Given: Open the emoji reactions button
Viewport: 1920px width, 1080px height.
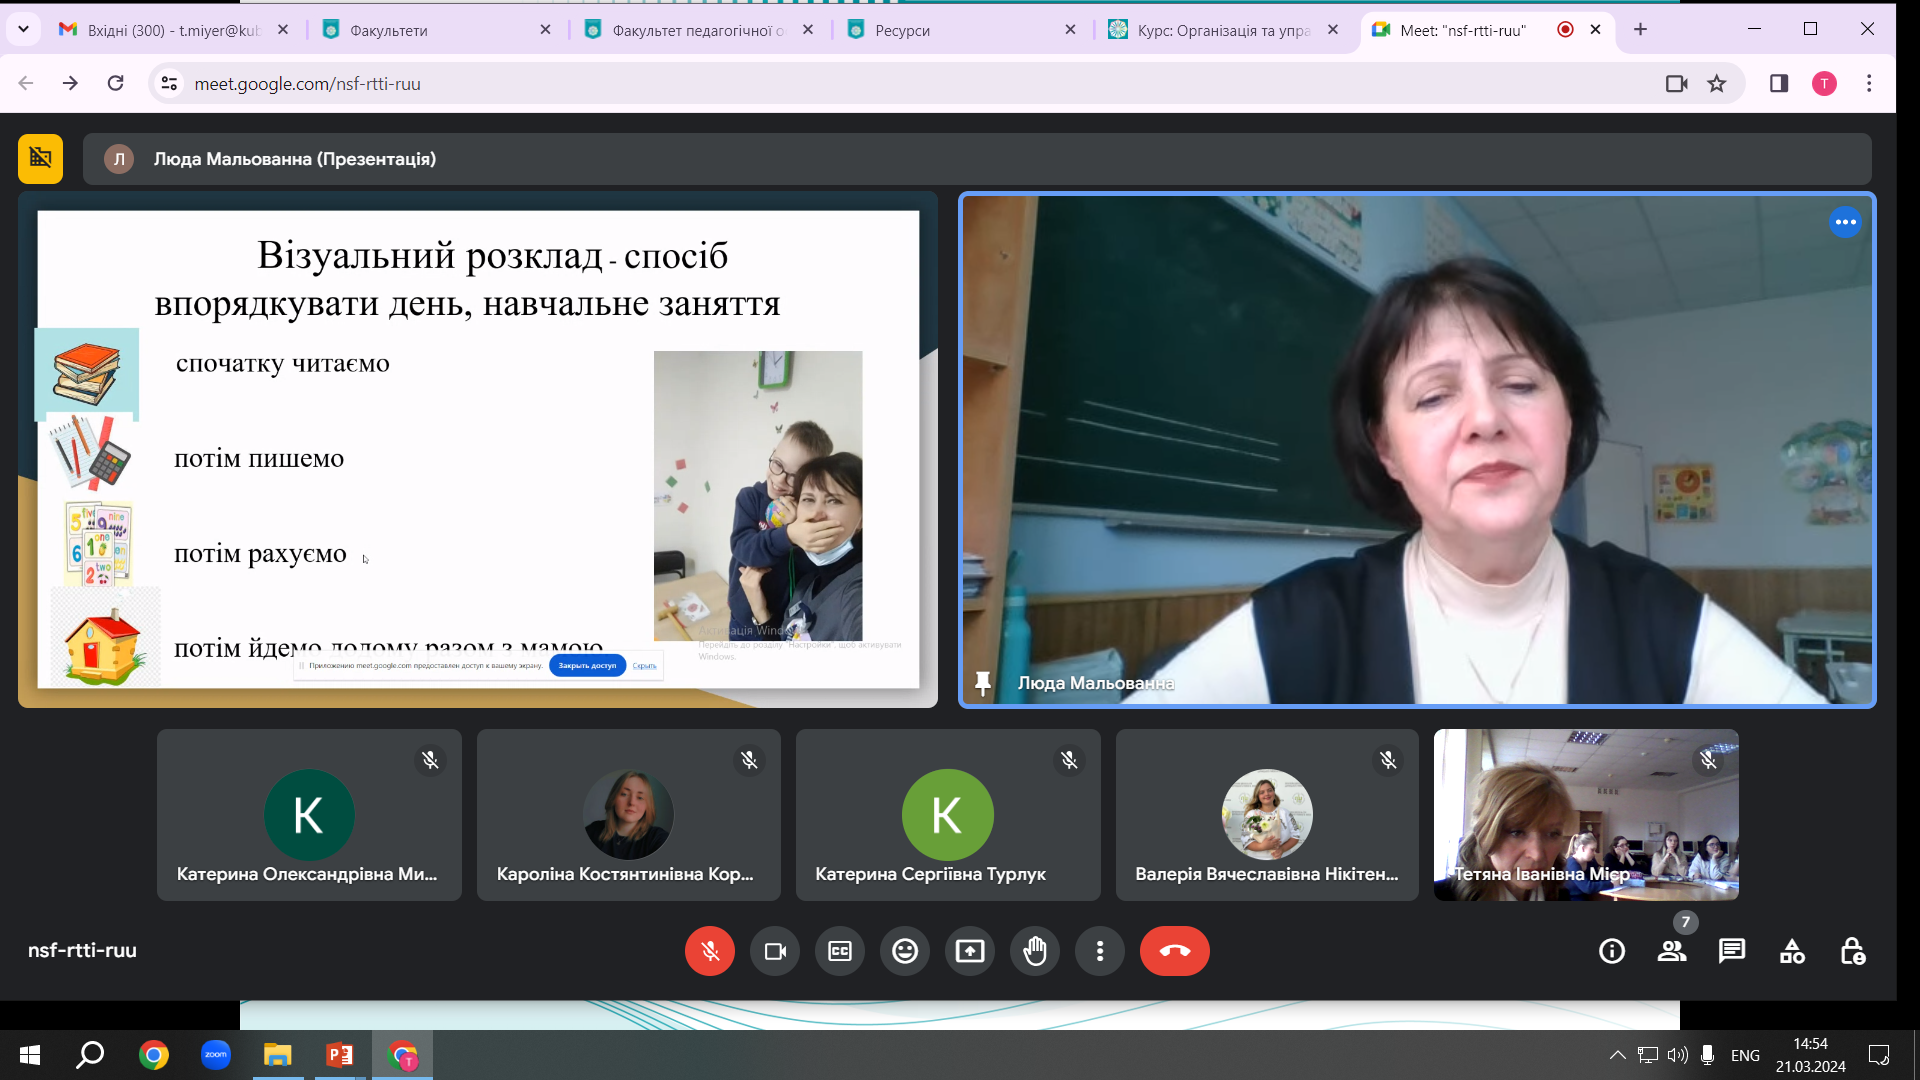Looking at the screenshot, I should [905, 951].
